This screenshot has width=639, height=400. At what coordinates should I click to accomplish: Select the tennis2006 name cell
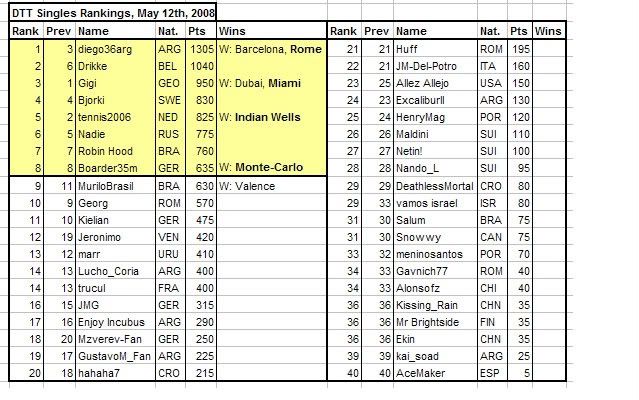(x=116, y=117)
